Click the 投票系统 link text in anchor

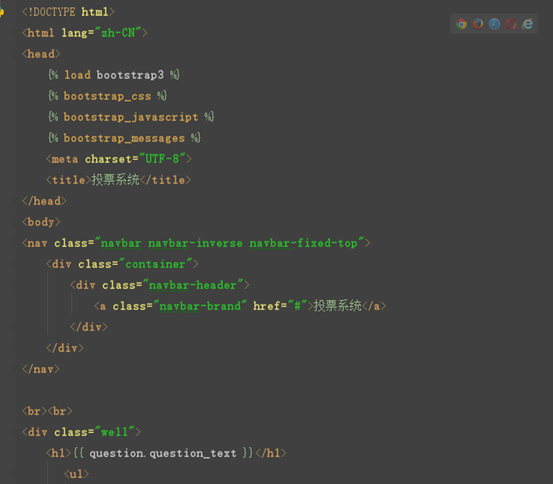coord(338,306)
